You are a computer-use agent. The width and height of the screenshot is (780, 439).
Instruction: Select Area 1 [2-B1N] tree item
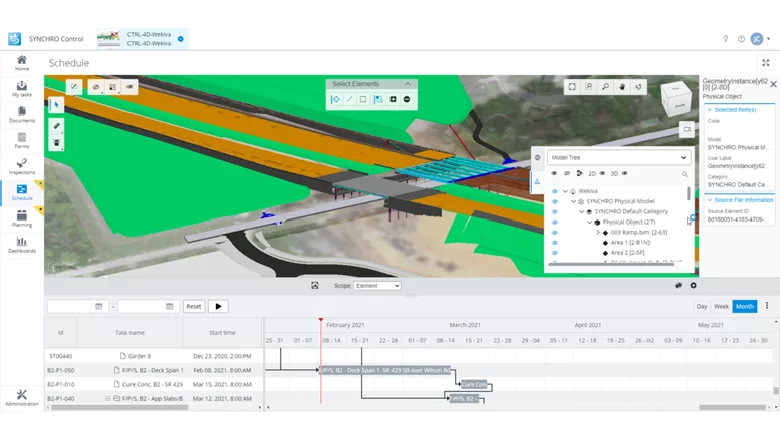(630, 243)
